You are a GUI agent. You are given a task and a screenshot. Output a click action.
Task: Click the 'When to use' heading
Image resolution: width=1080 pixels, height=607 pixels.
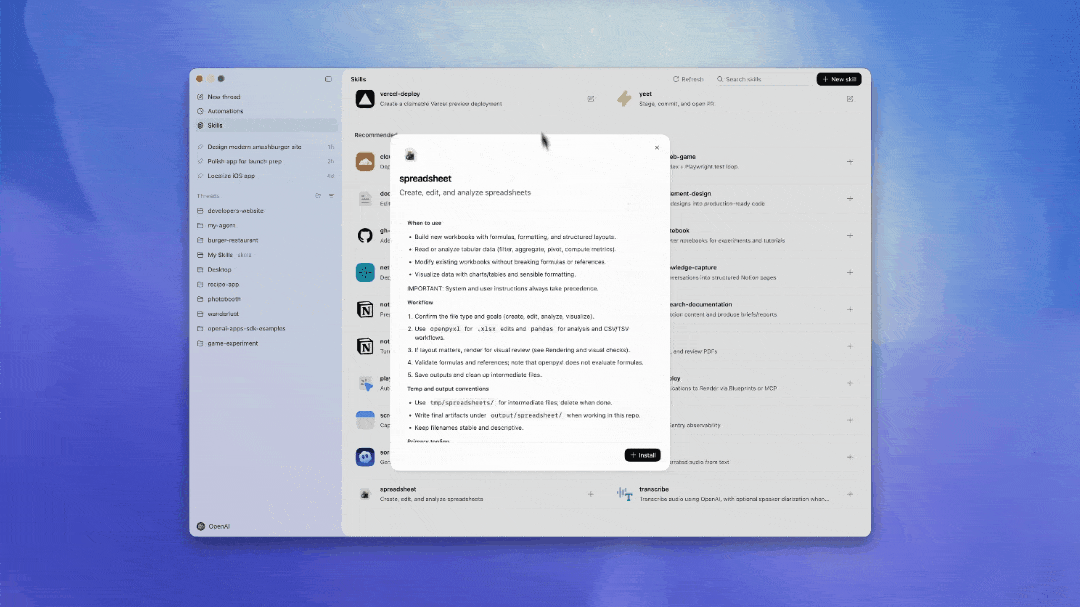[x=424, y=223]
